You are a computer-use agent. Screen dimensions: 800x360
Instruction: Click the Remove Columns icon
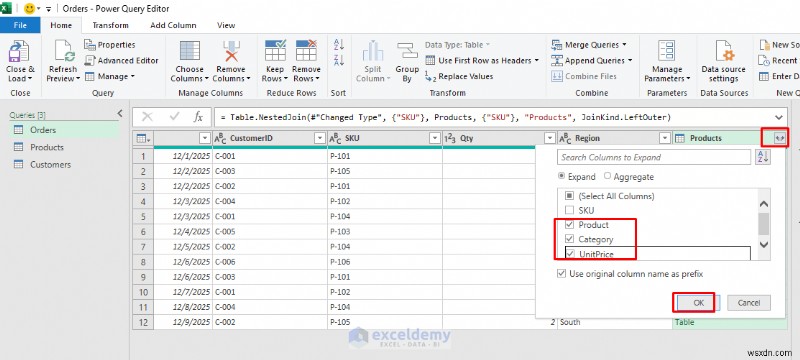(x=231, y=52)
